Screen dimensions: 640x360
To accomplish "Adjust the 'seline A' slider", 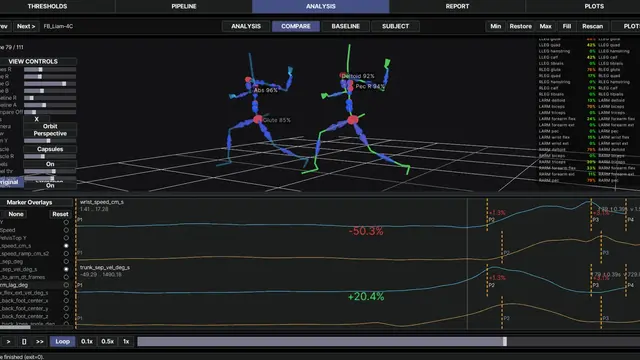I will tap(50, 105).
